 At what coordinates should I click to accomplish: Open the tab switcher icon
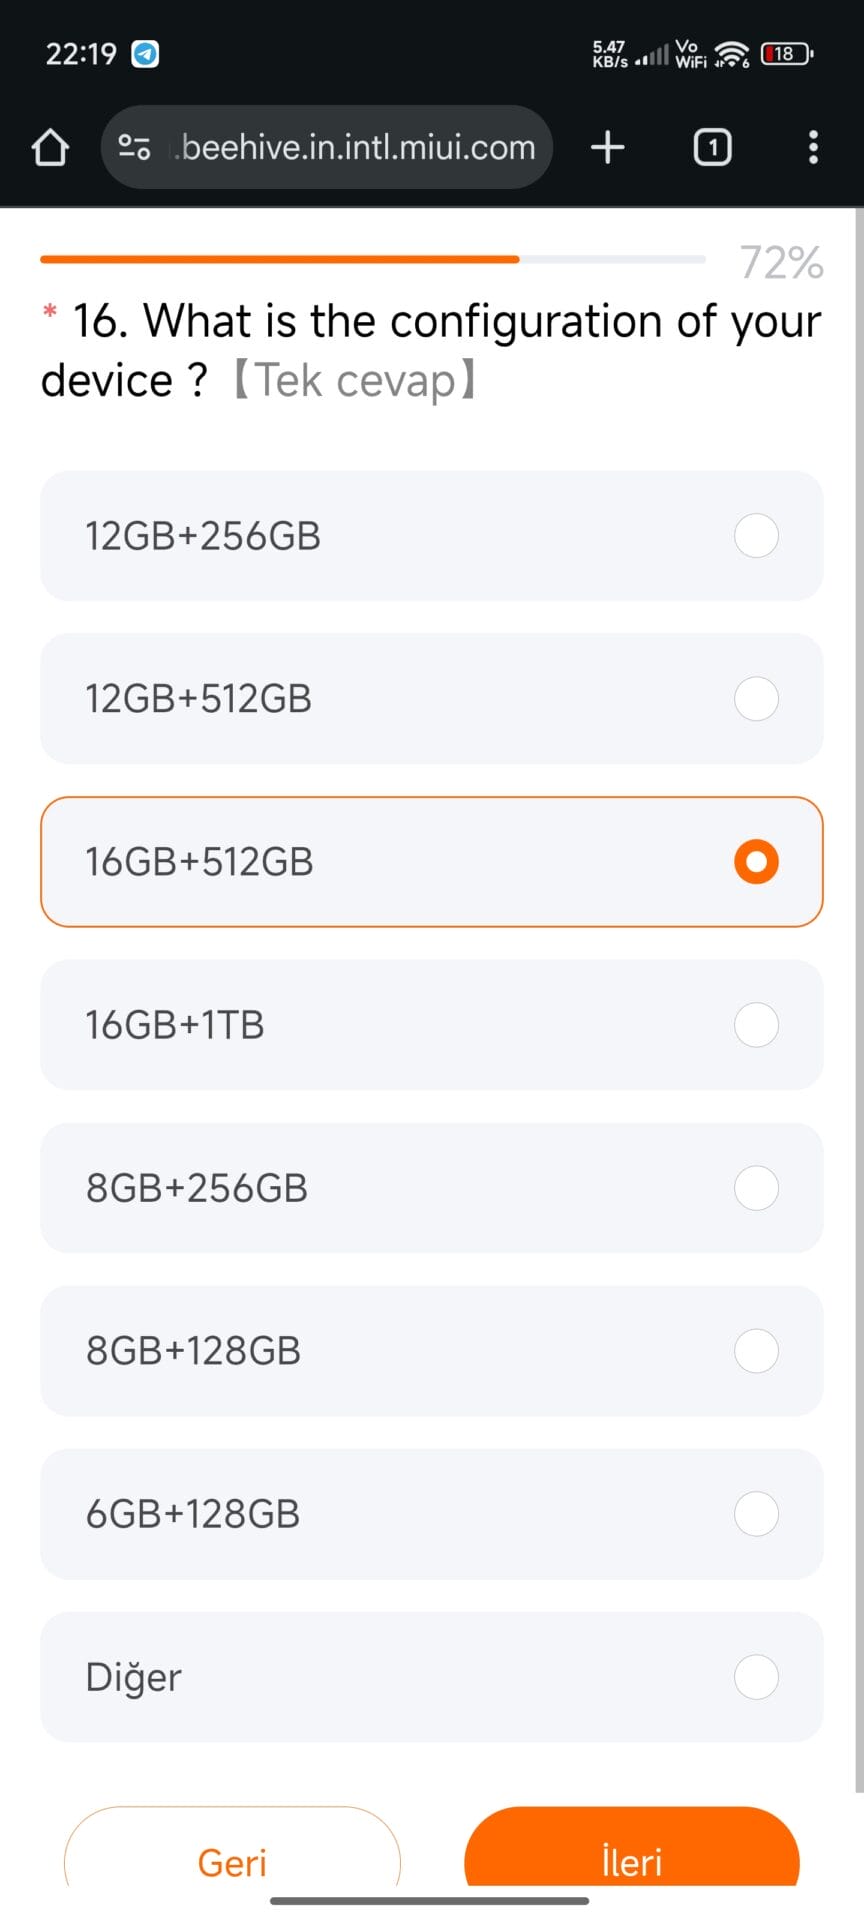coord(712,148)
